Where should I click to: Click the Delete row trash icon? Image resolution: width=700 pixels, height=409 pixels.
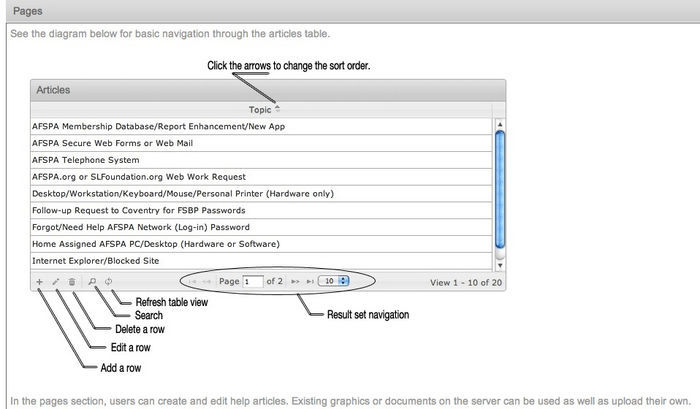72,282
